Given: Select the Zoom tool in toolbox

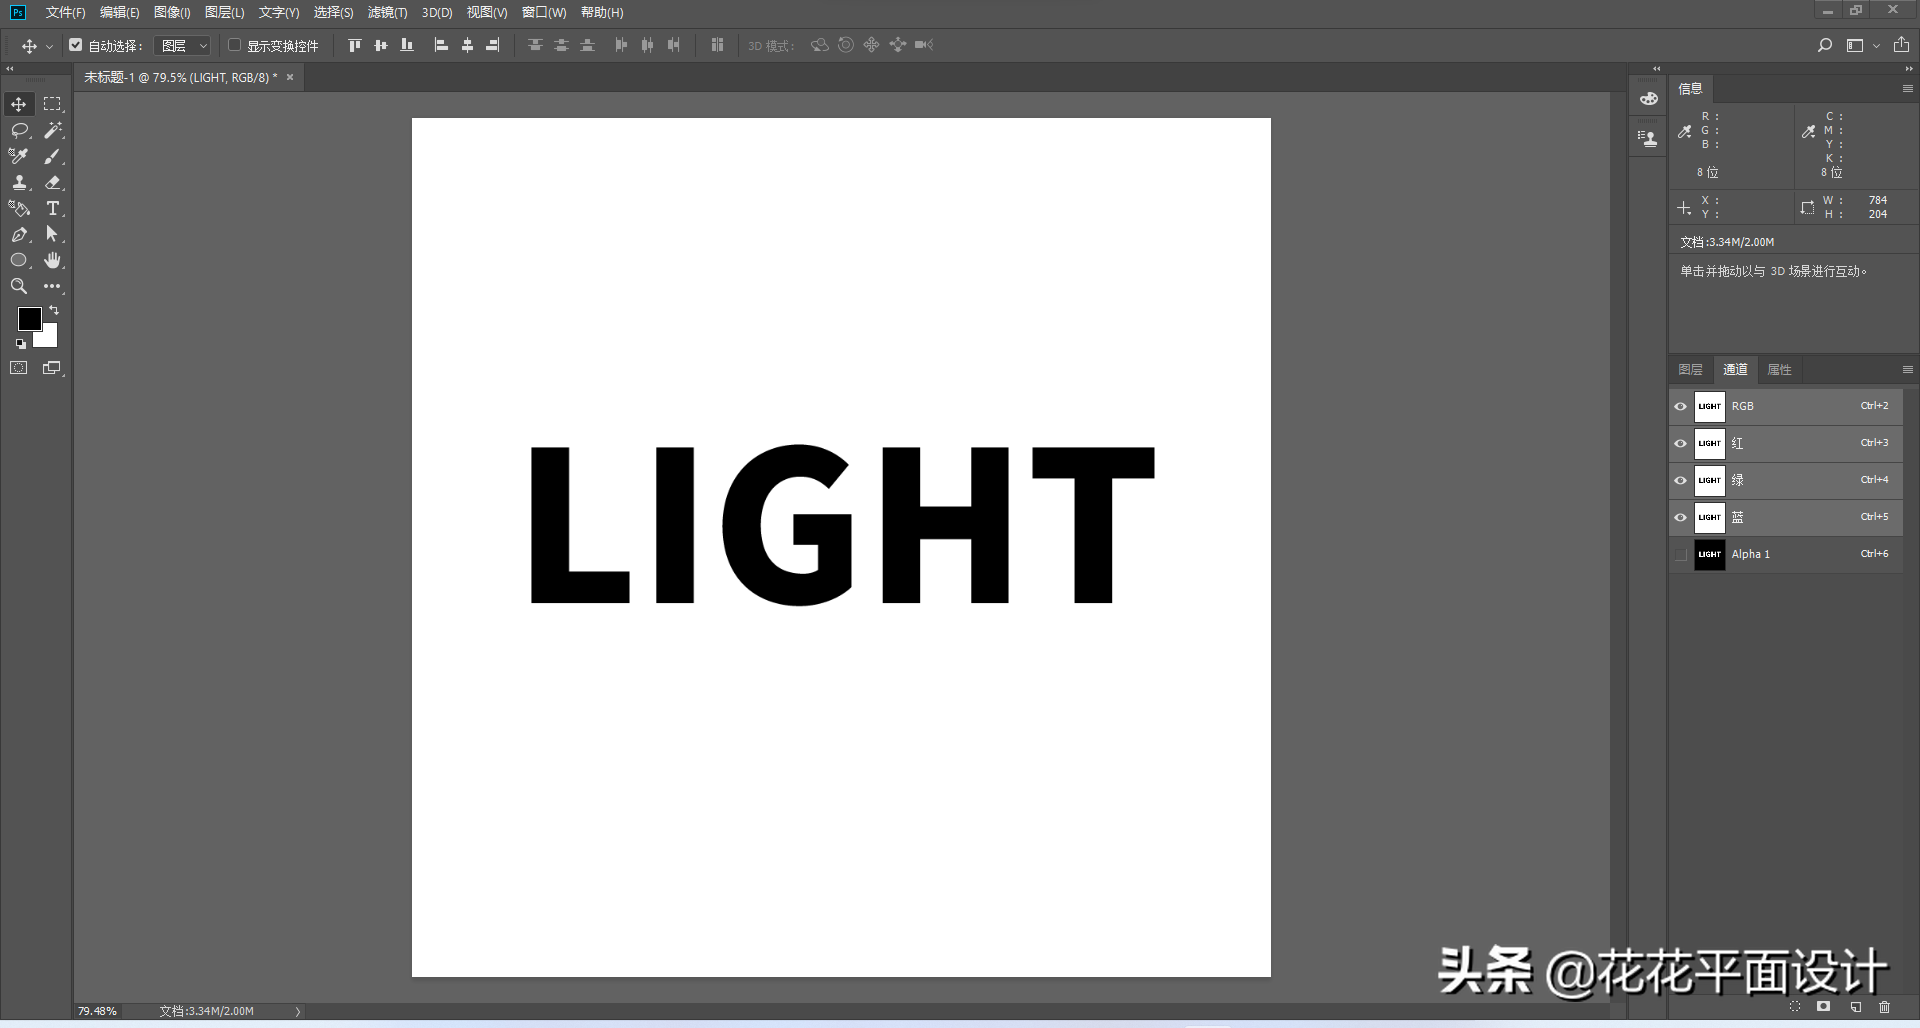Looking at the screenshot, I should pos(19,286).
